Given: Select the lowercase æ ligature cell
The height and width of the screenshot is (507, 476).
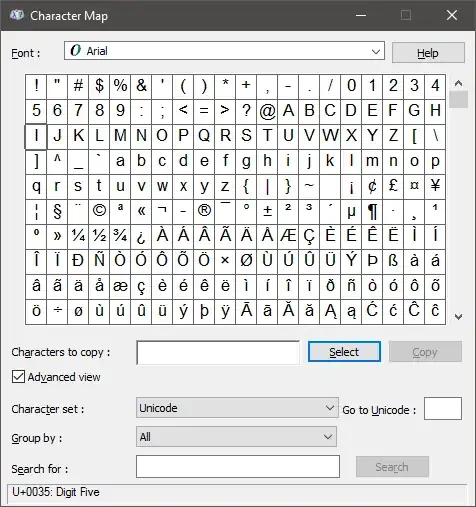Looking at the screenshot, I should point(120,286).
